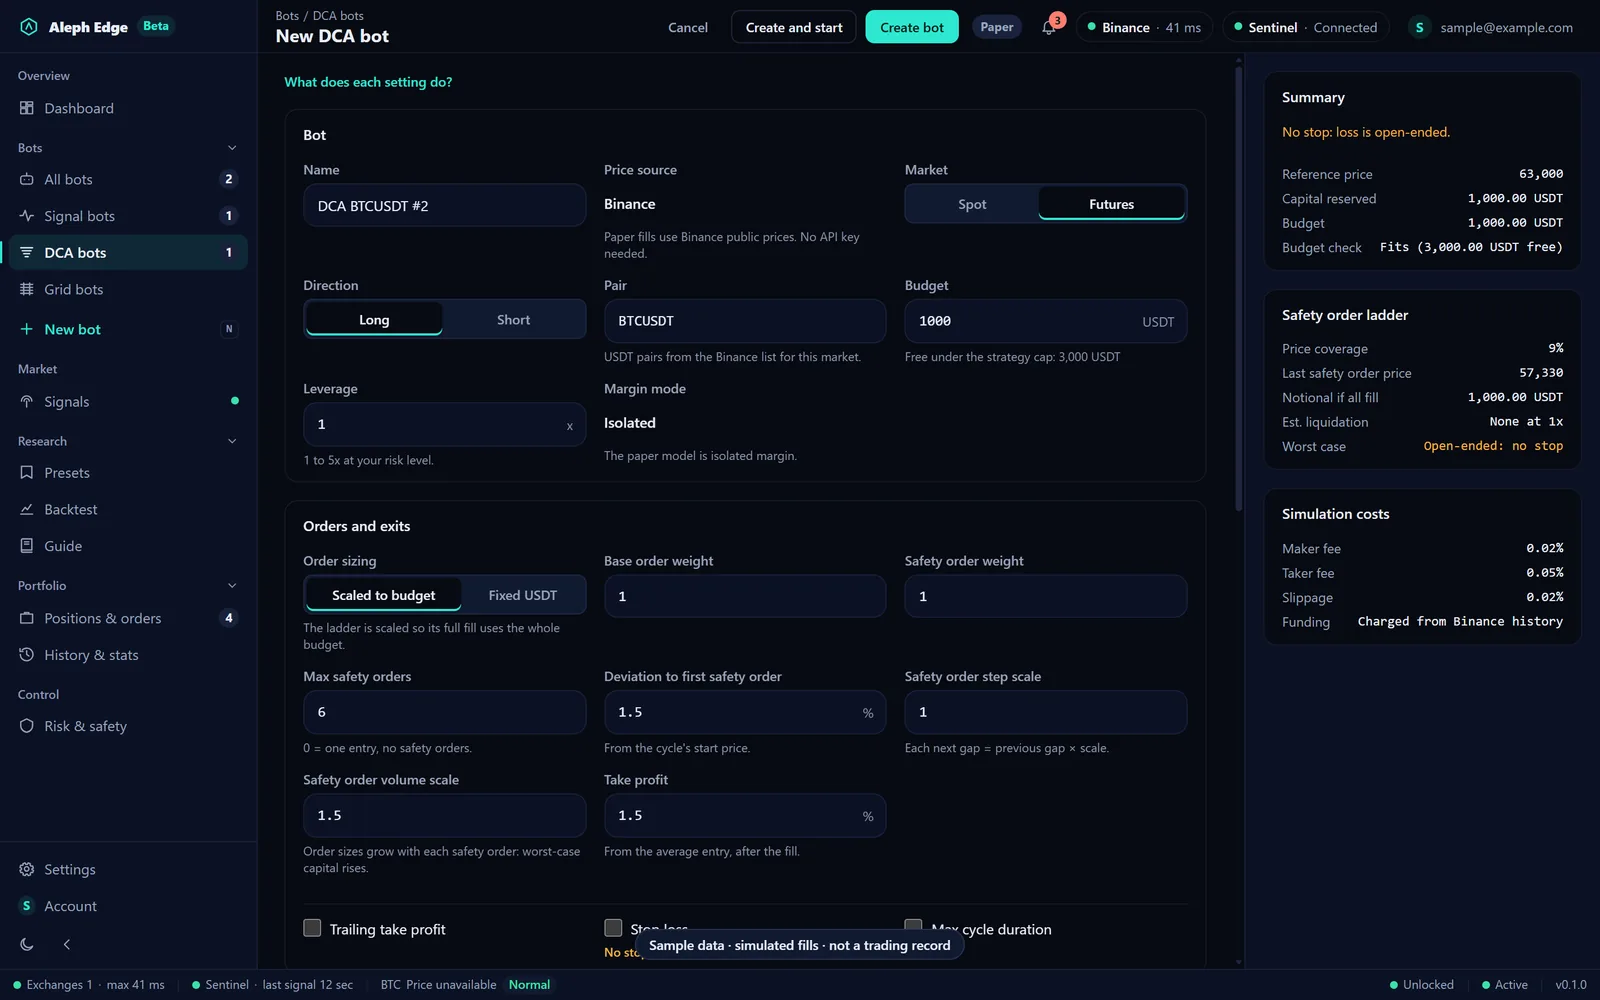Collapse the Bots sidebar section
Image resolution: width=1600 pixels, height=1000 pixels.
(x=232, y=148)
